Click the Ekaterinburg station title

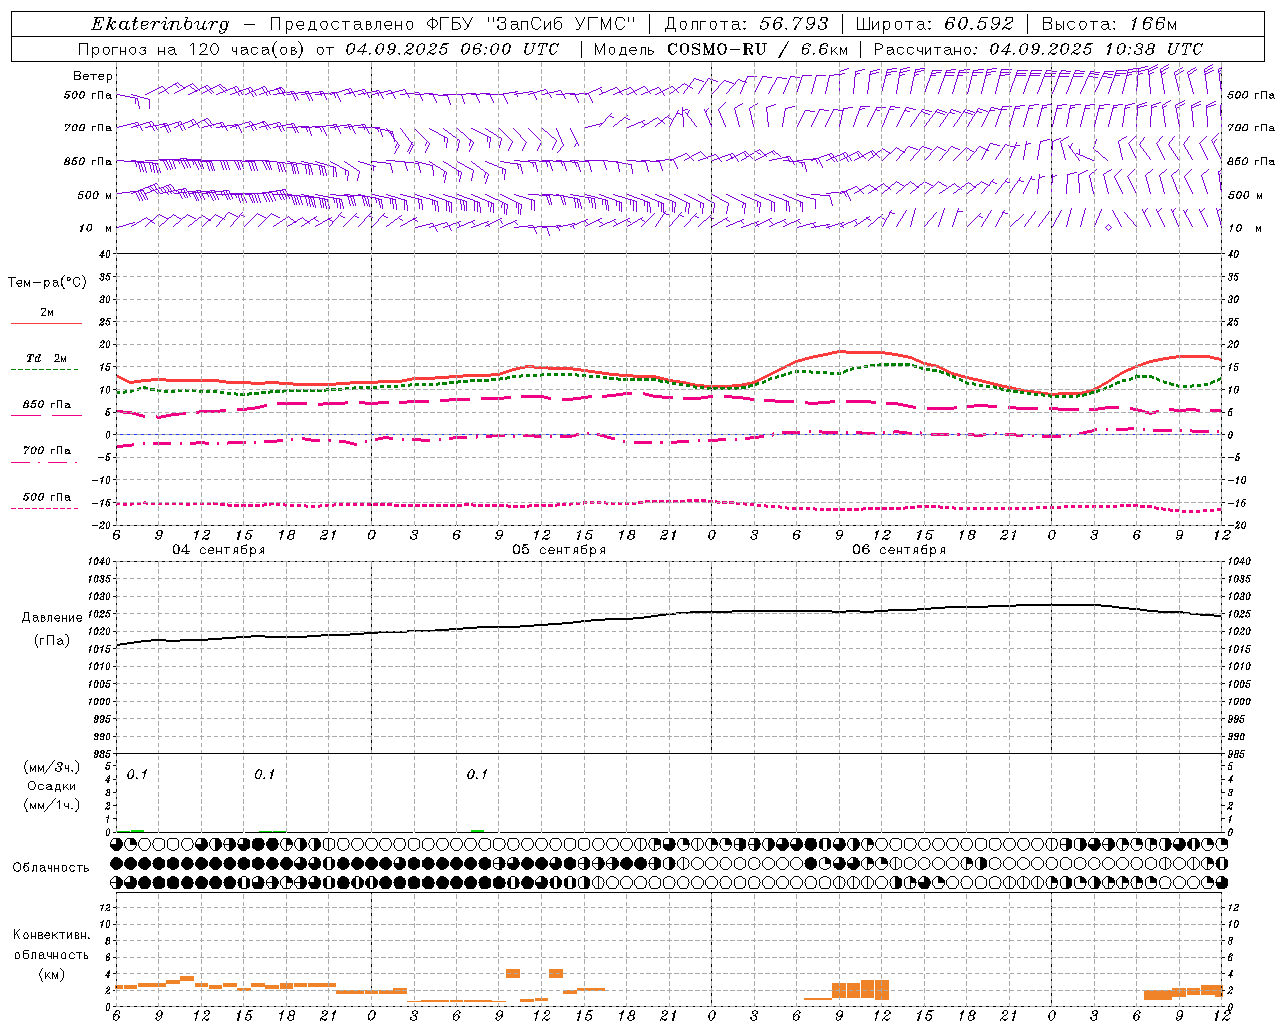pyautogui.click(x=160, y=24)
